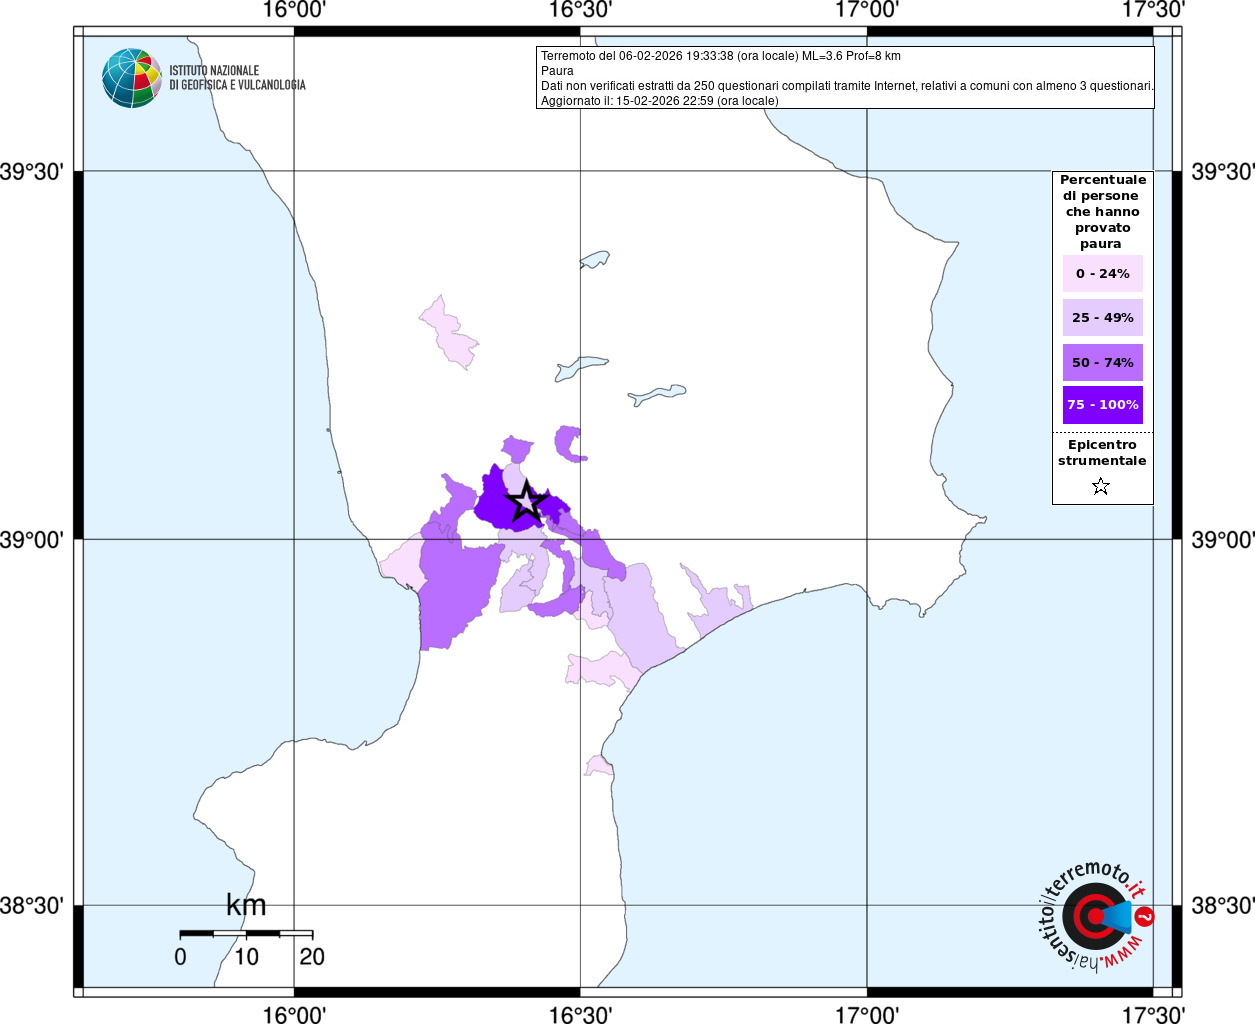This screenshot has width=1255, height=1024.
Task: Click the epicenter star on the map
Action: click(x=526, y=501)
